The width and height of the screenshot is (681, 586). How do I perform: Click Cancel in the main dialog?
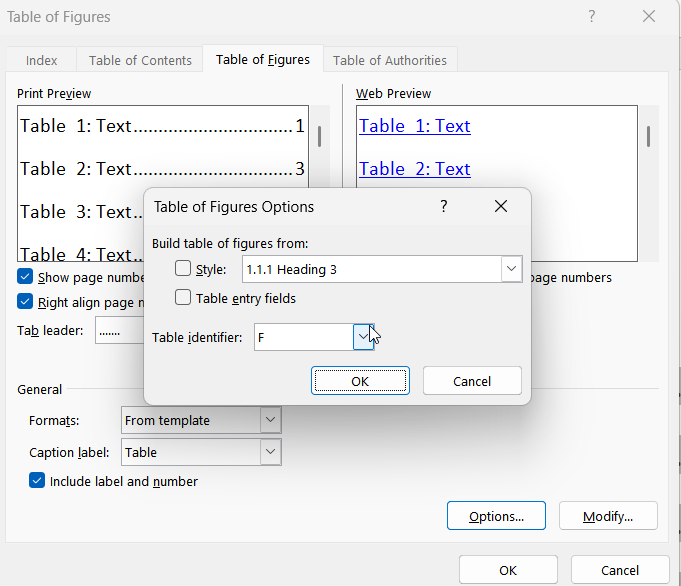pos(620,570)
